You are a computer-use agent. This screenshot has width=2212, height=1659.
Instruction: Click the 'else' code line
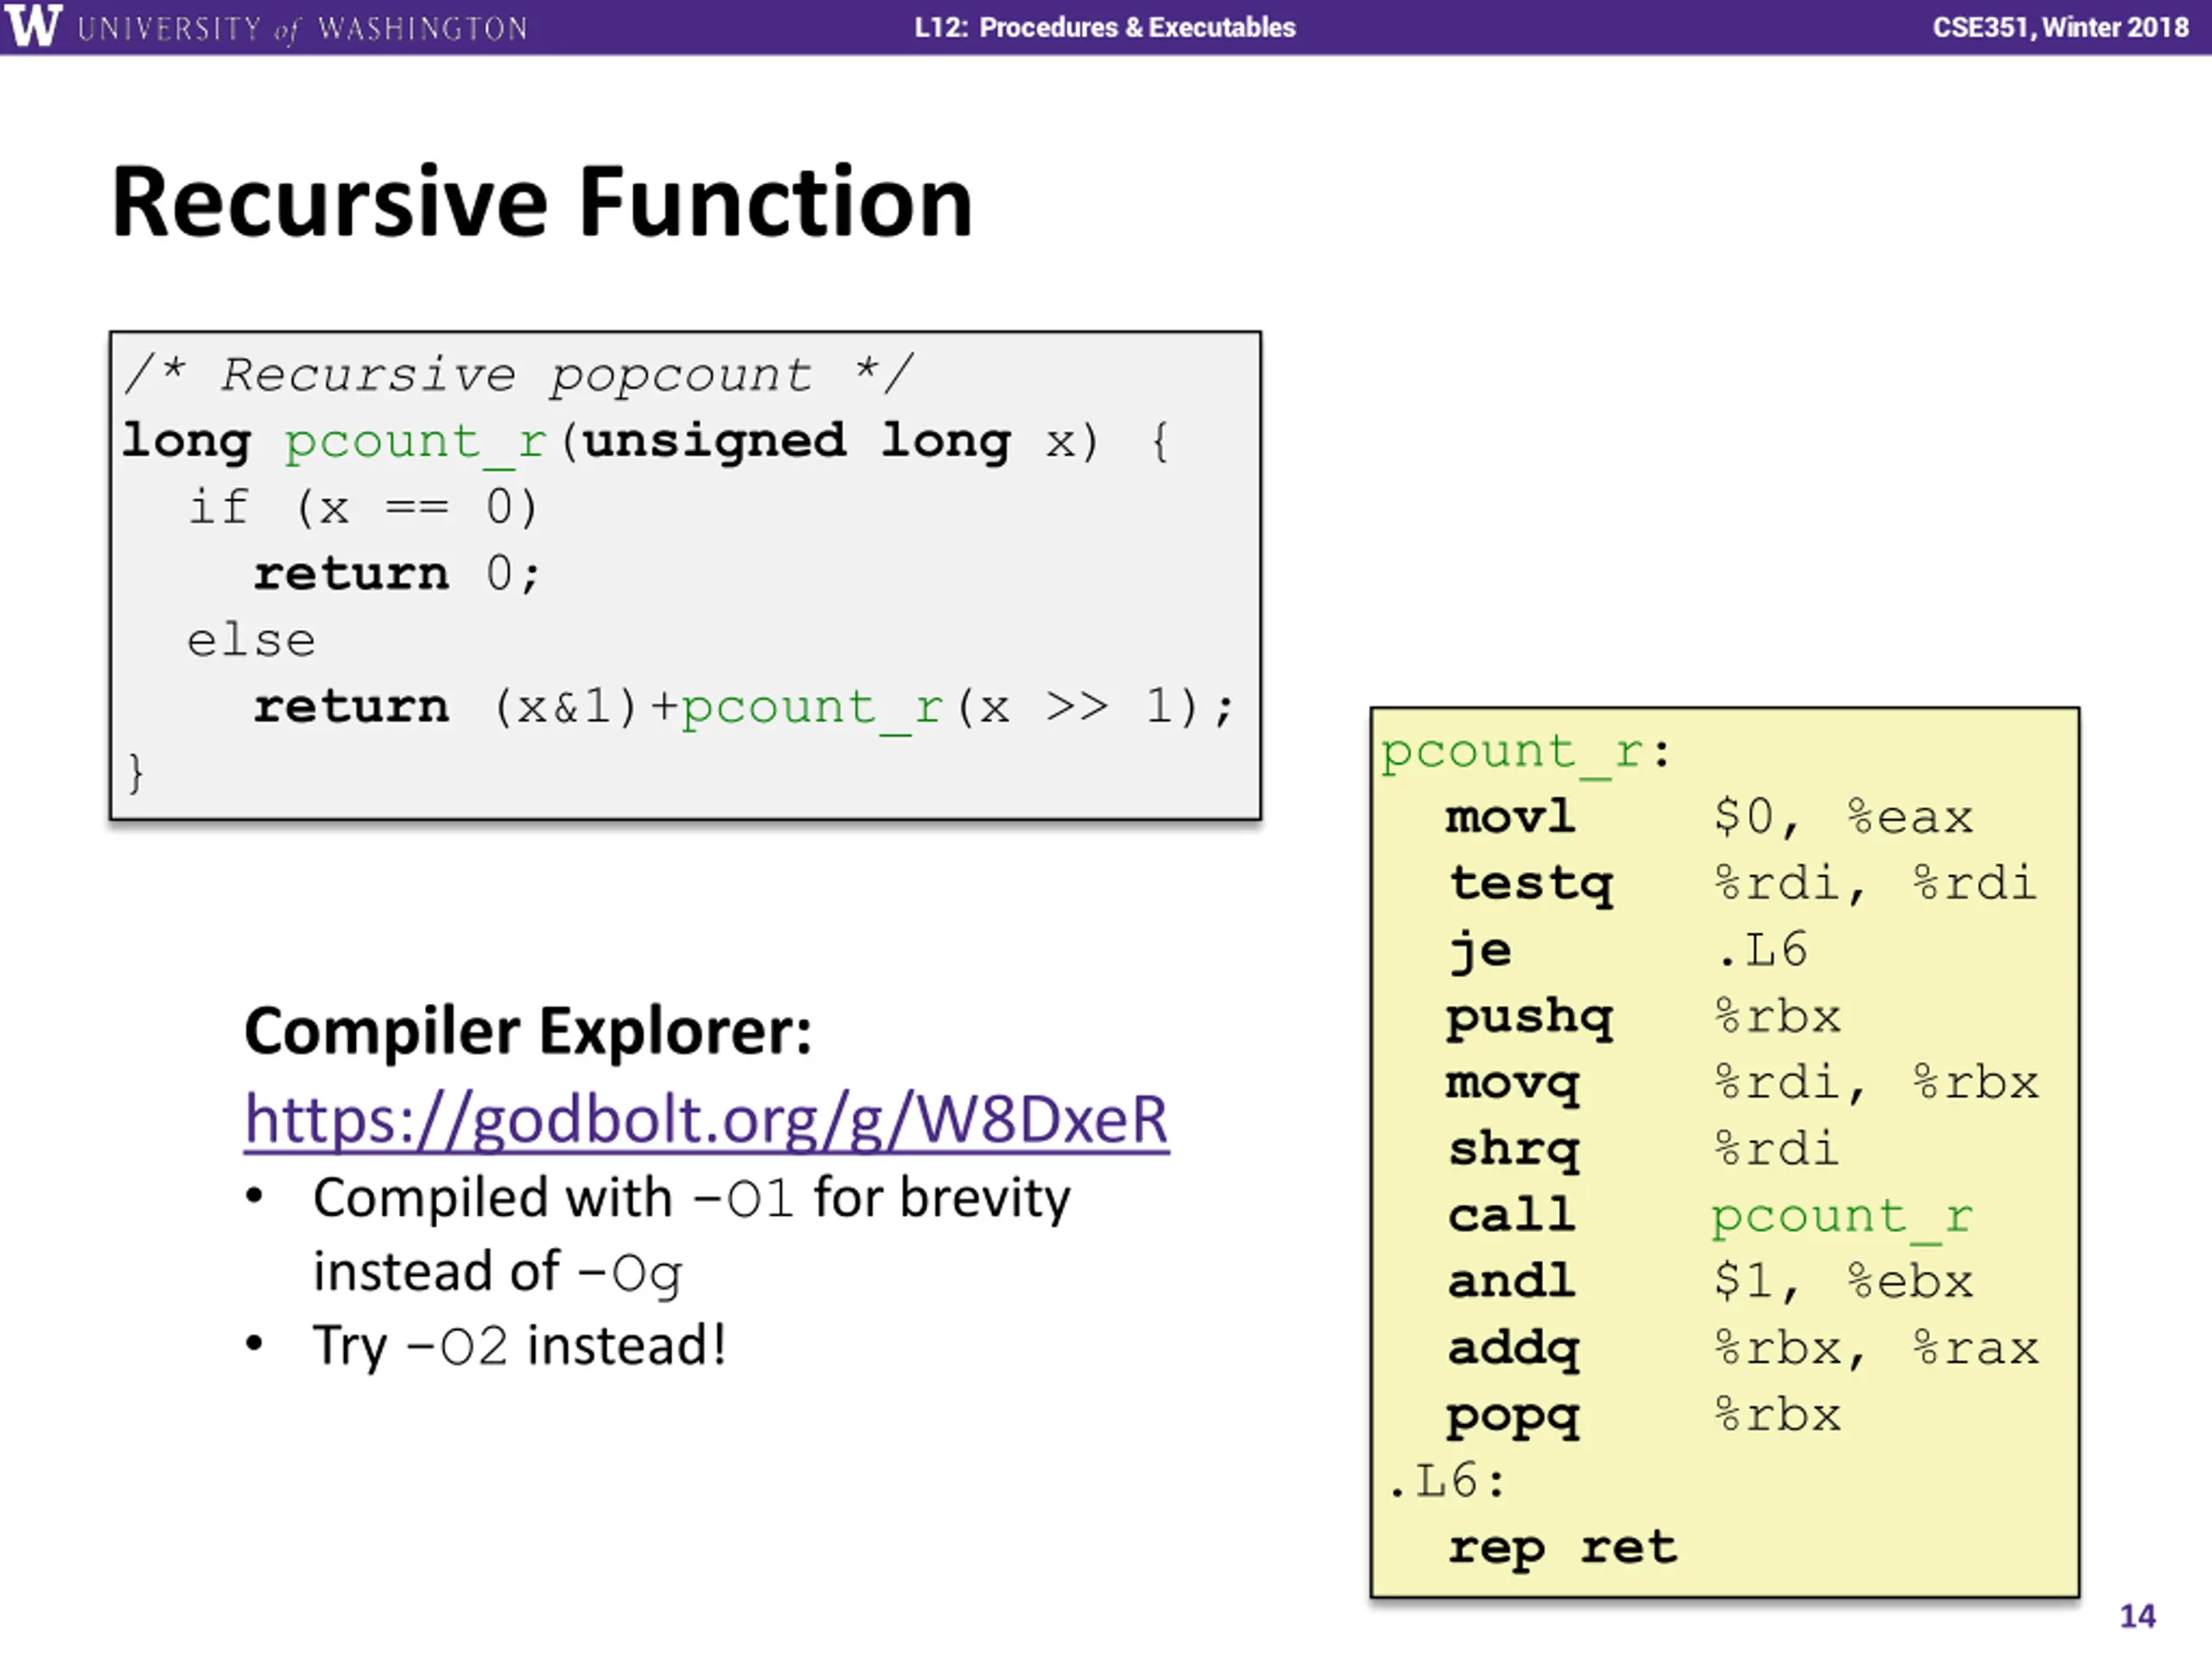[251, 640]
